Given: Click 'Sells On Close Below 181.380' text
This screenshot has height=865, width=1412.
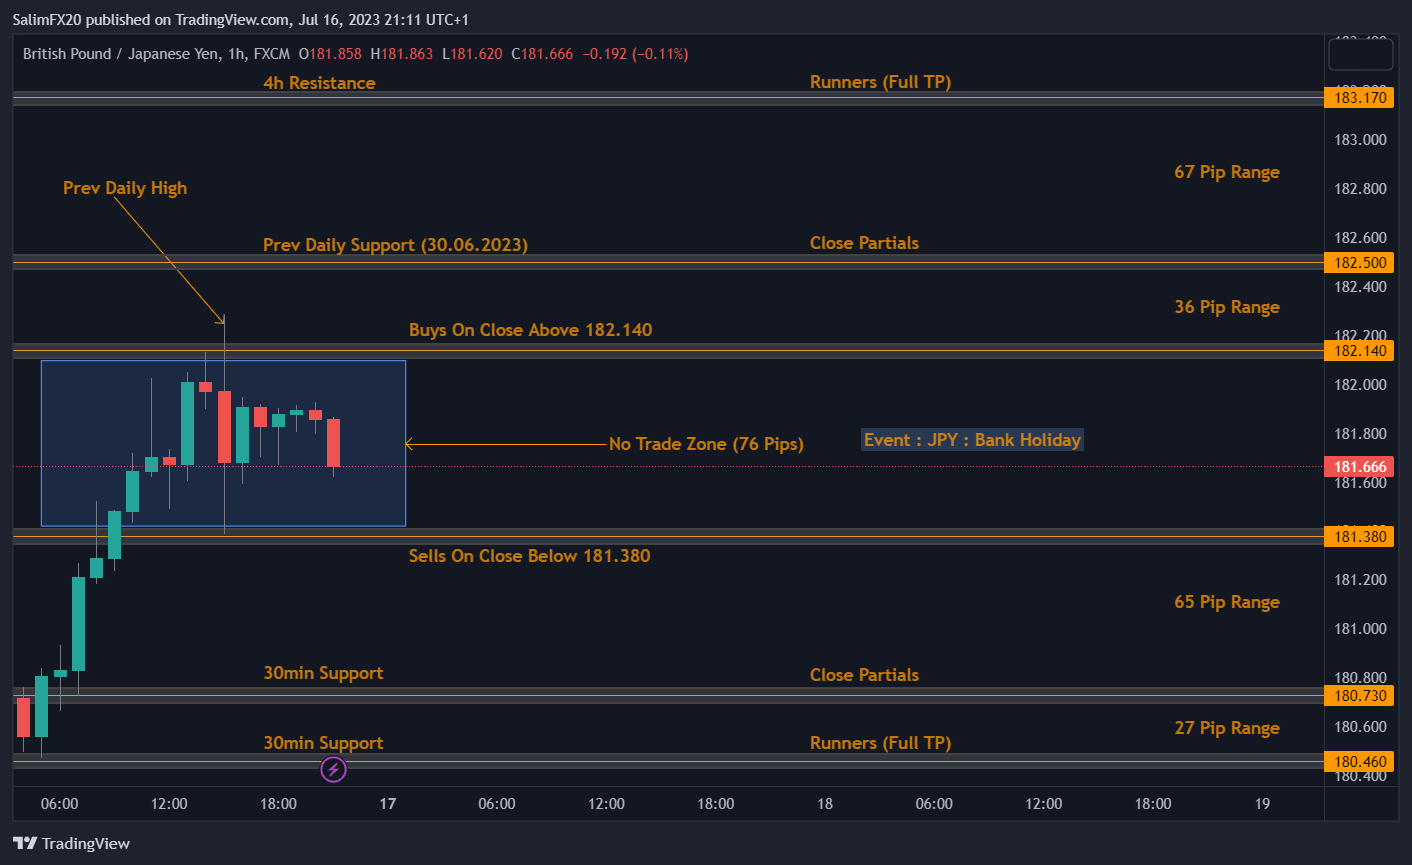Looking at the screenshot, I should pos(529,556).
